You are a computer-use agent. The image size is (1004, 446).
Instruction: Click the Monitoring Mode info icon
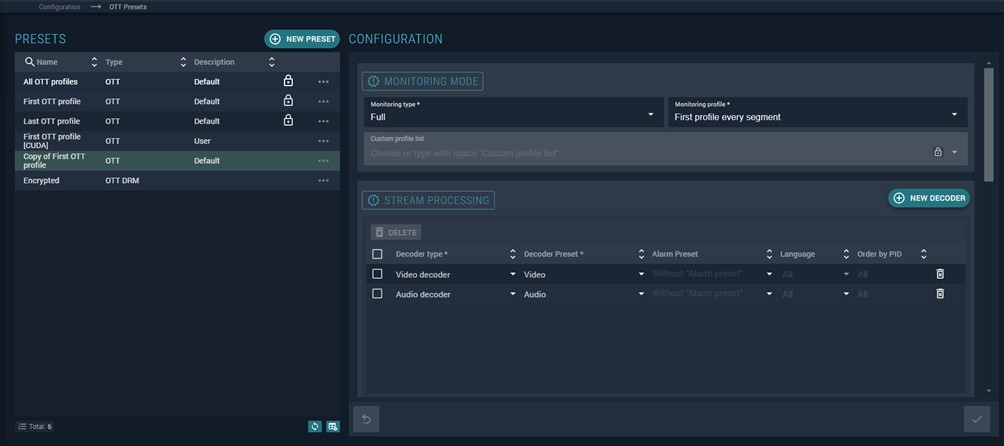click(373, 81)
